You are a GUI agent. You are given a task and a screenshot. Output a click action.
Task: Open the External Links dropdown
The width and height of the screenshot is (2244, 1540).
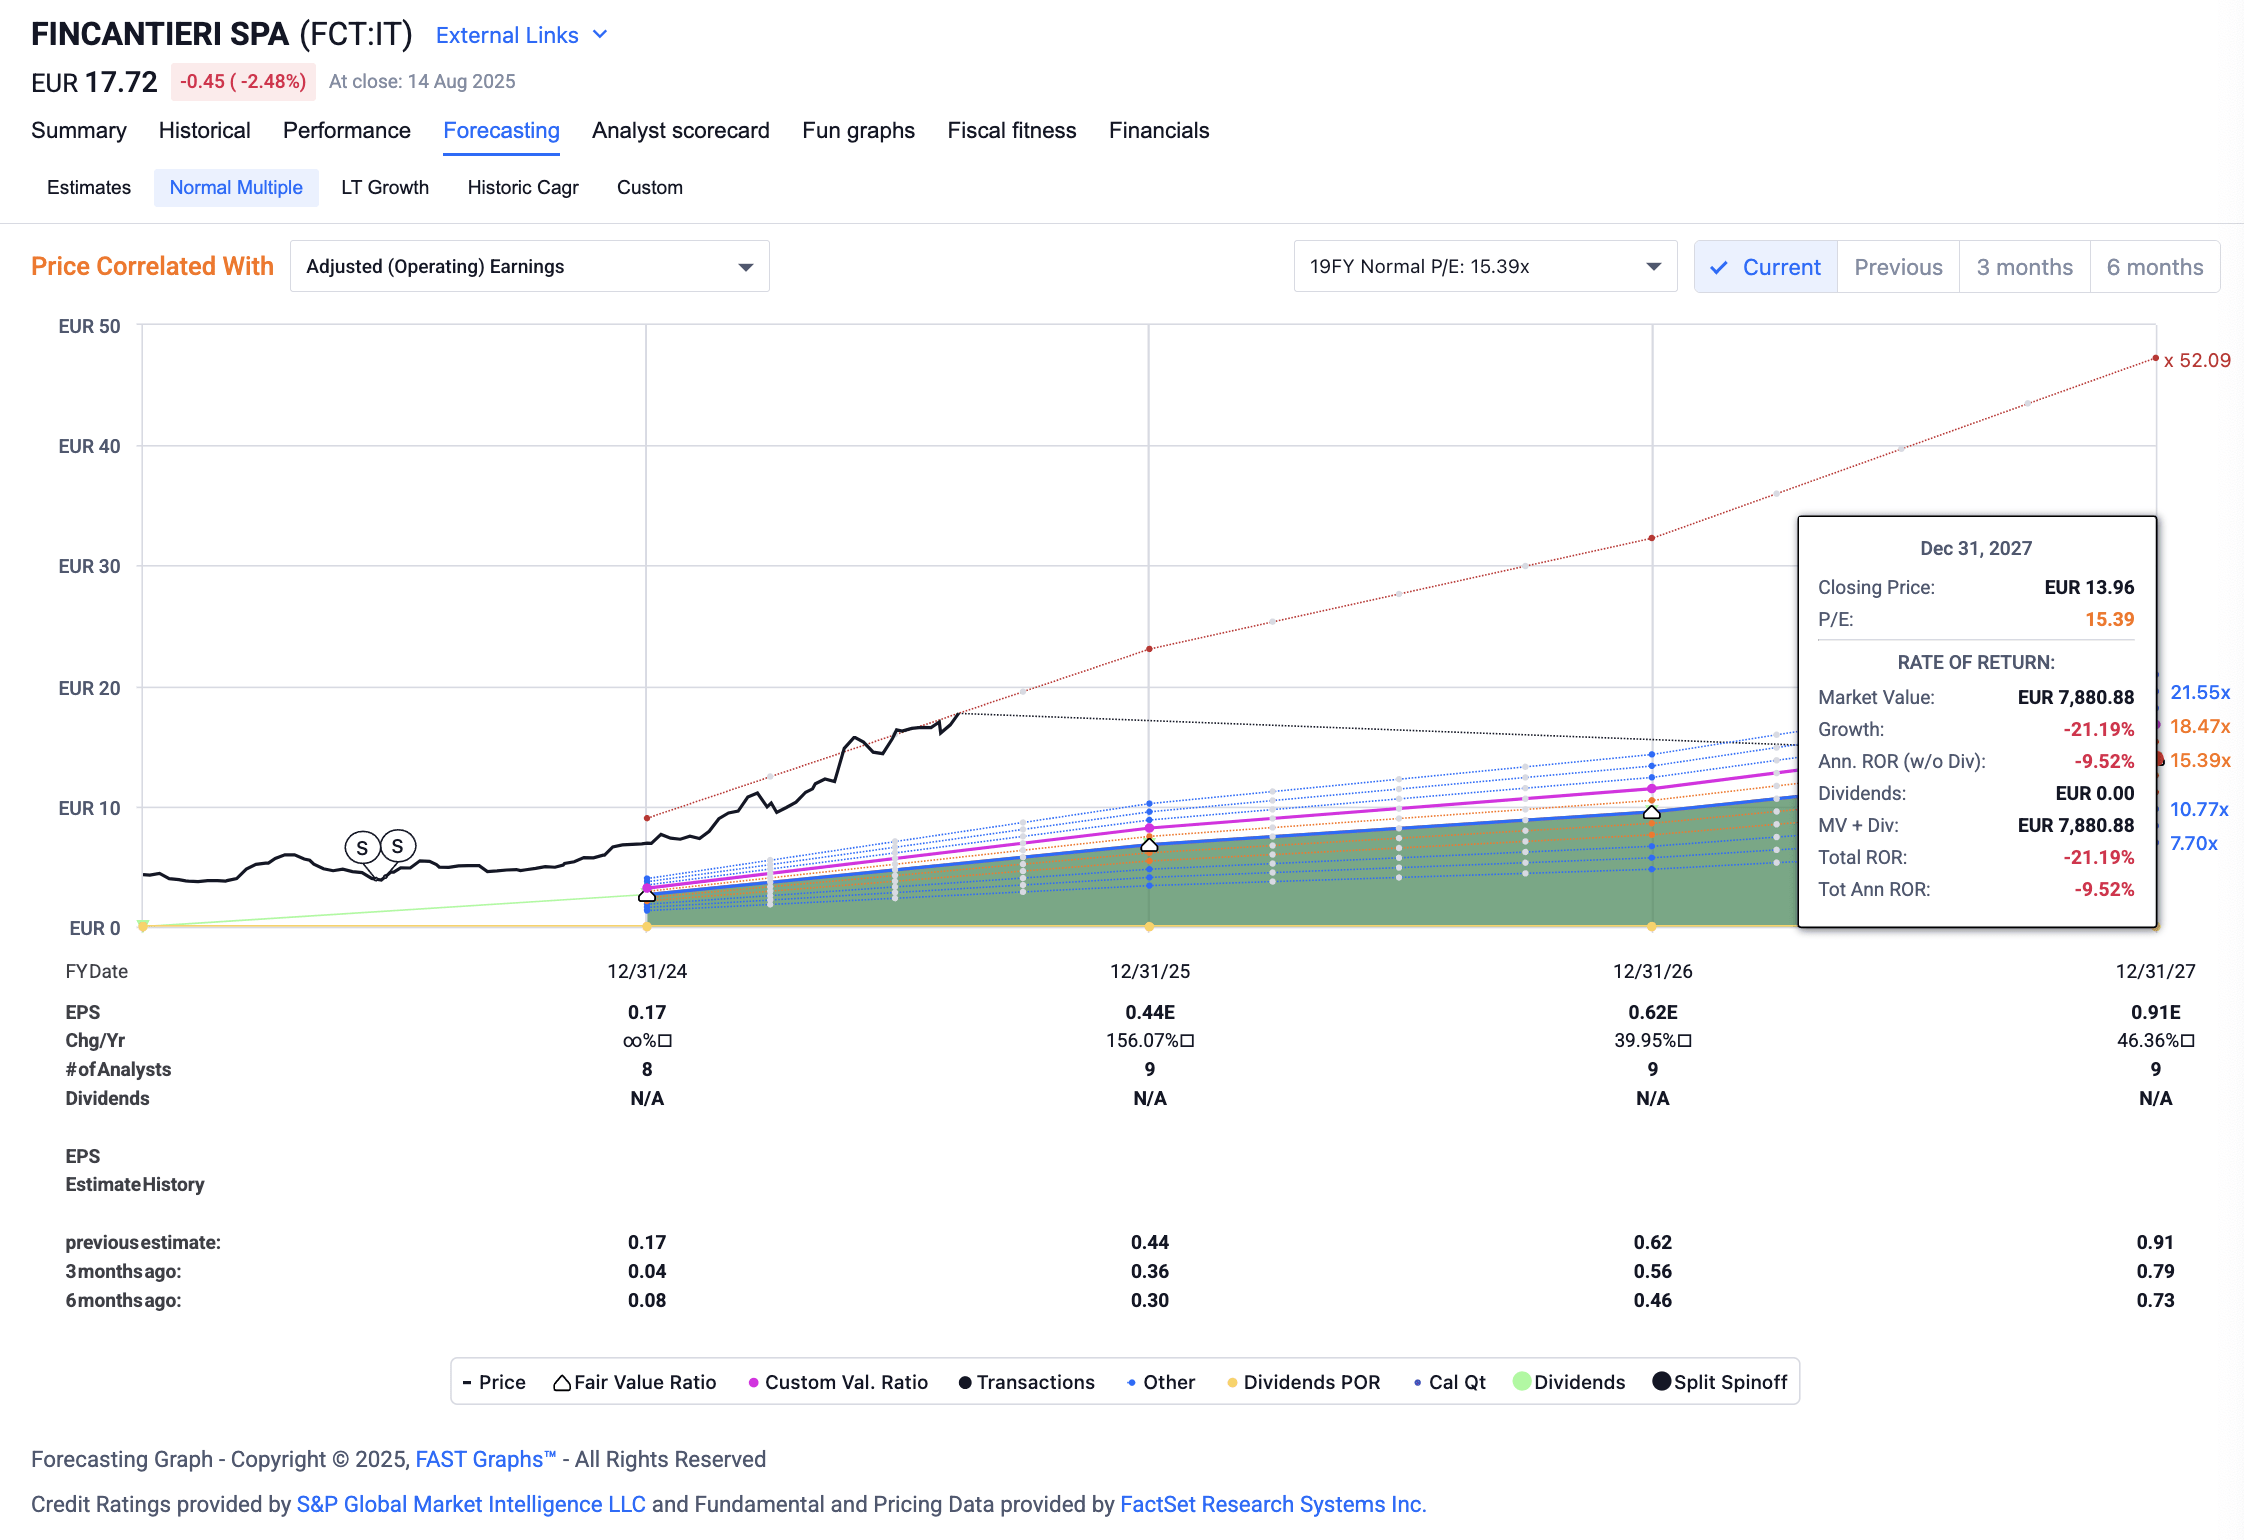click(x=521, y=35)
